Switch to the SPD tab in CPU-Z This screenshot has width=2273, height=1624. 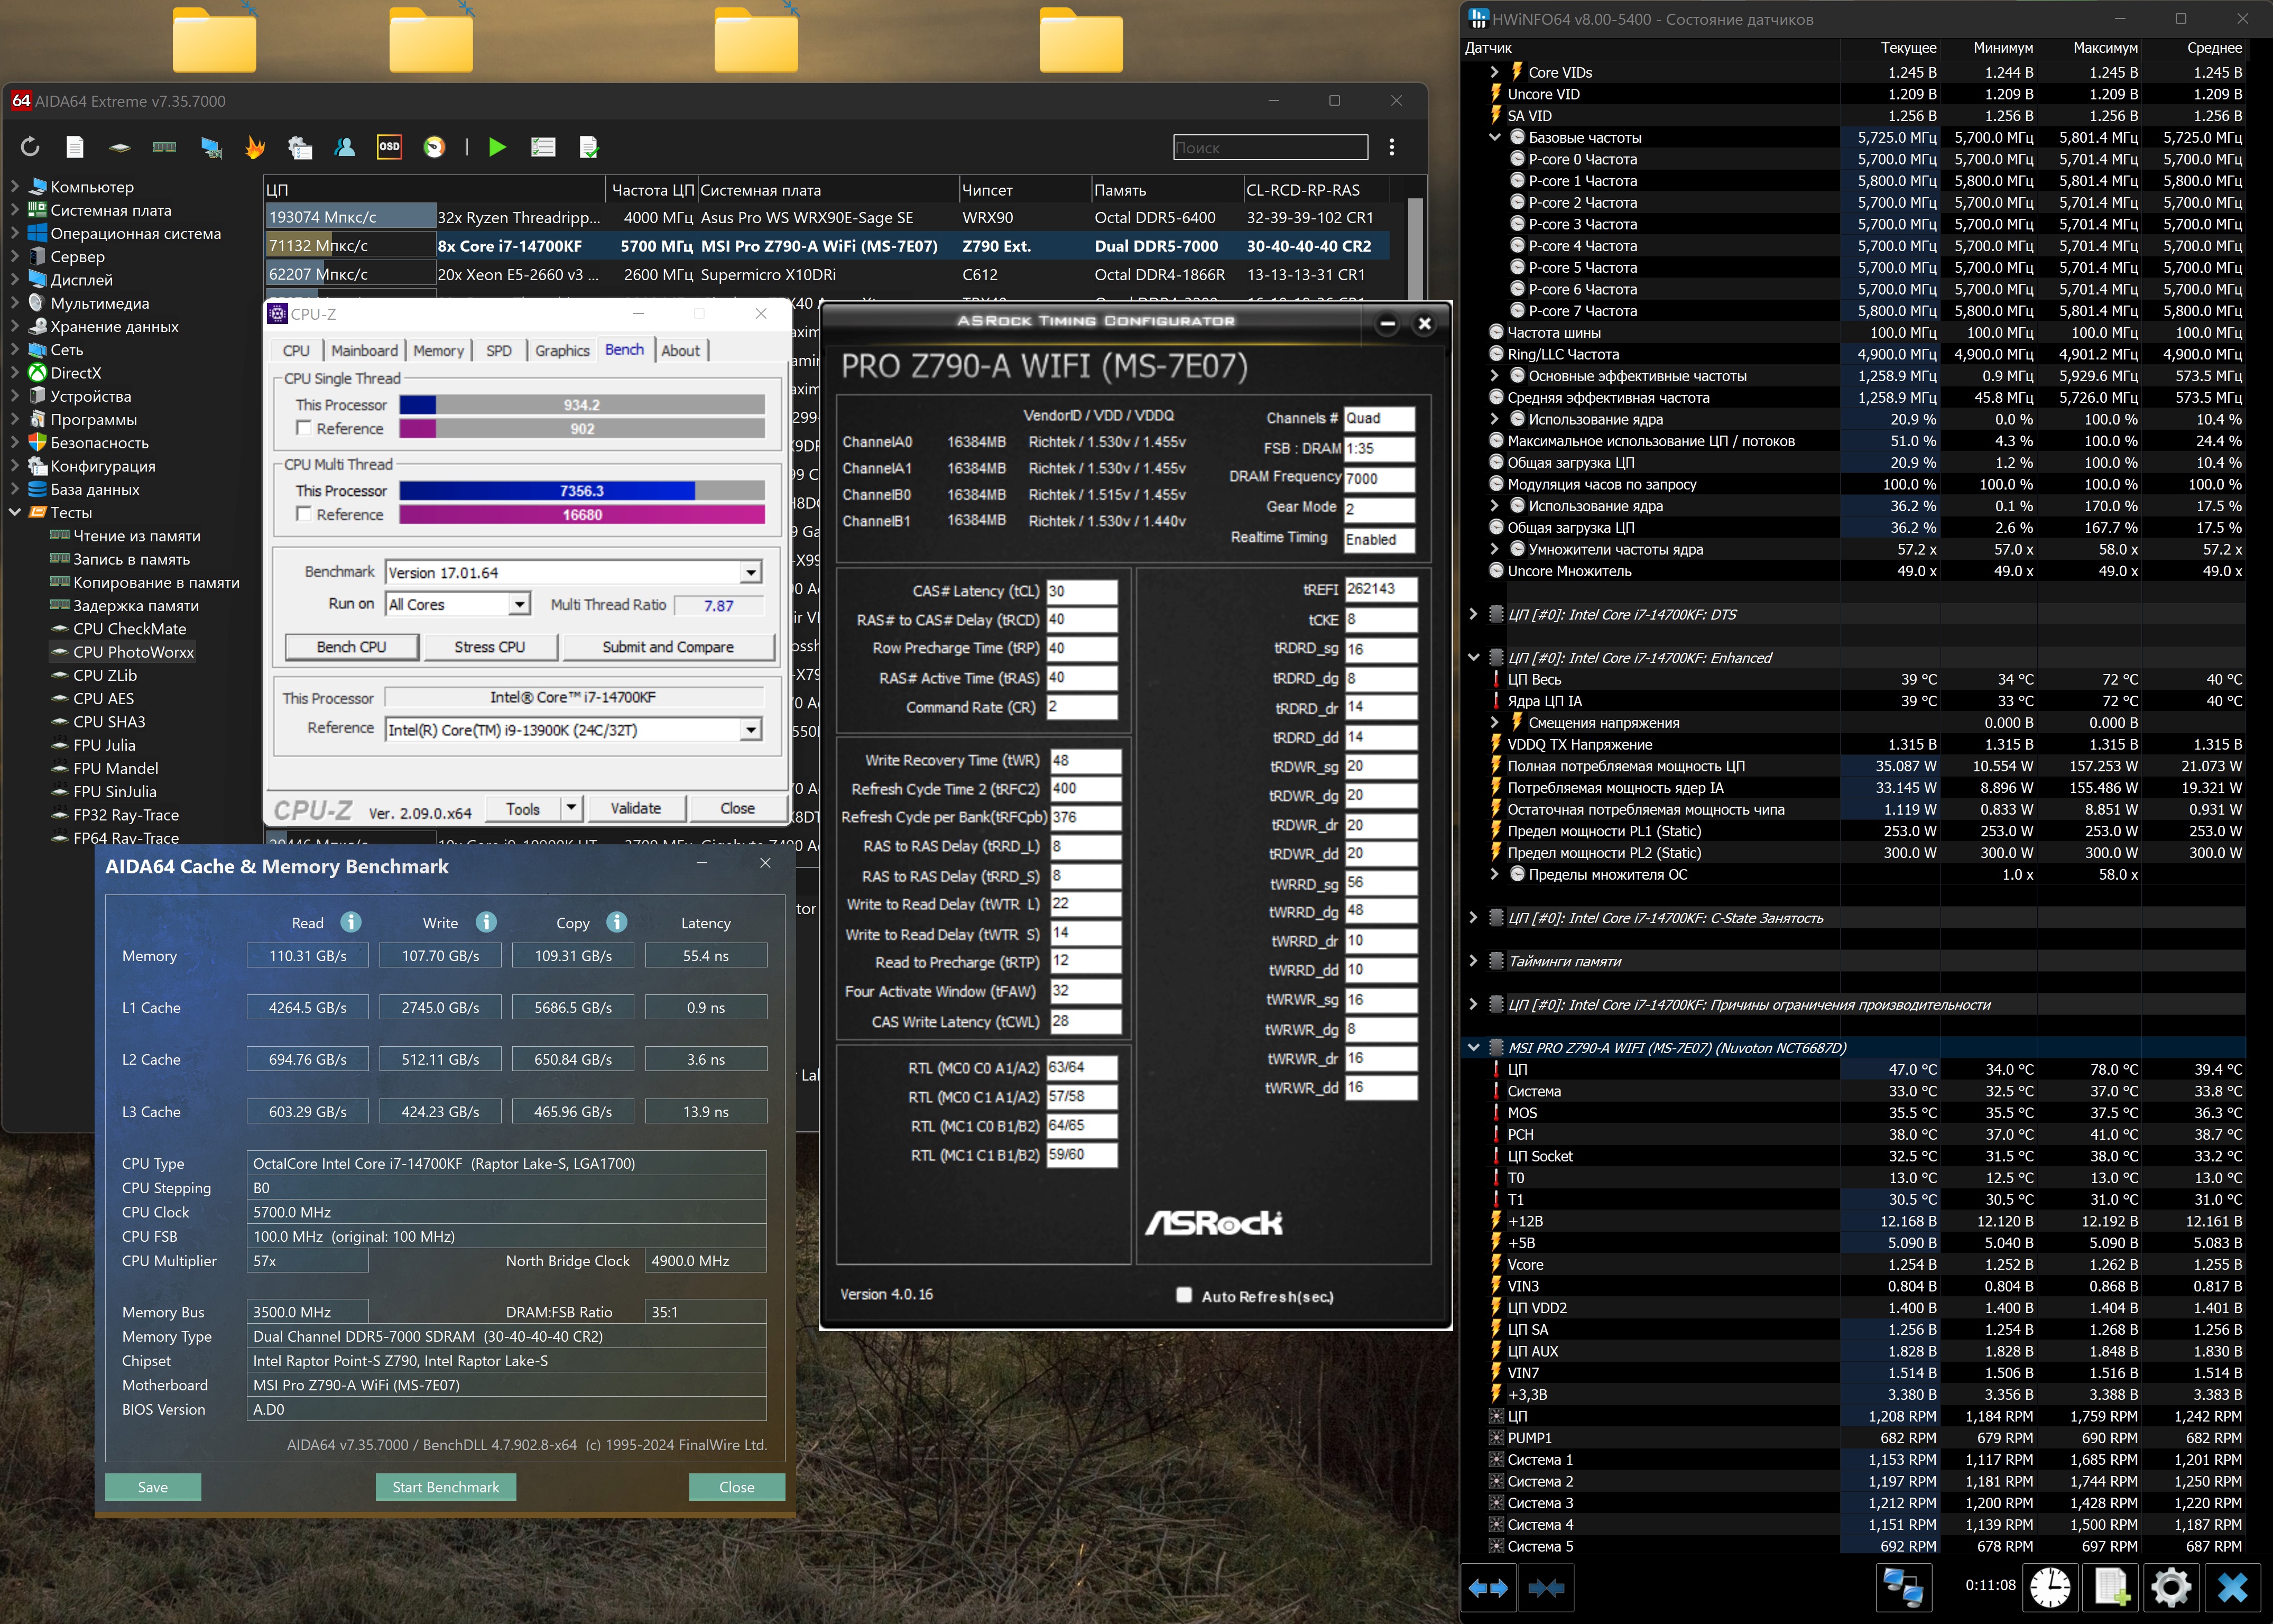pos(498,351)
